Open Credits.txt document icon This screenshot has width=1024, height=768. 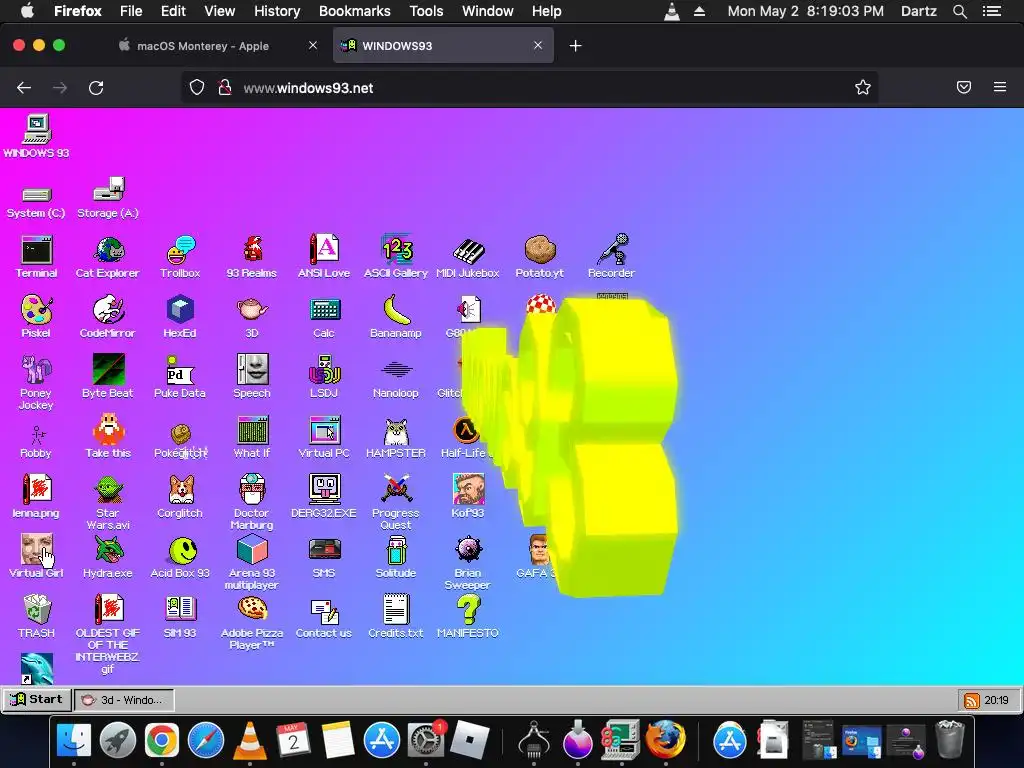(x=396, y=617)
